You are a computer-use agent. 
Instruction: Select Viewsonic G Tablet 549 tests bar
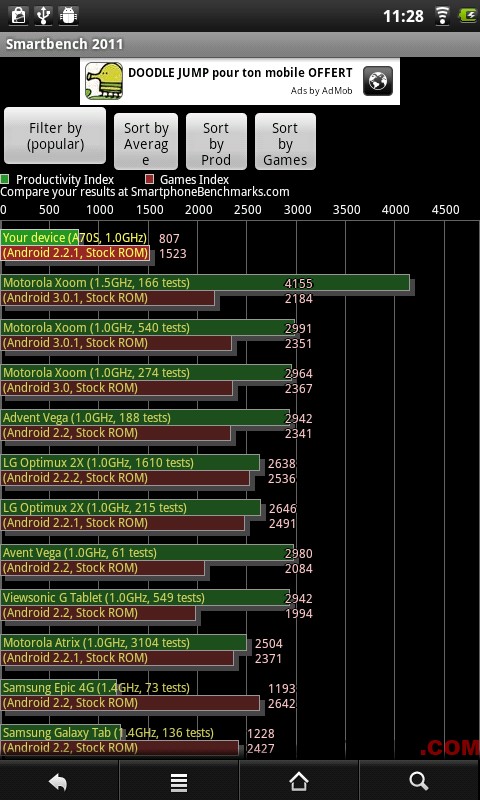(x=145, y=597)
